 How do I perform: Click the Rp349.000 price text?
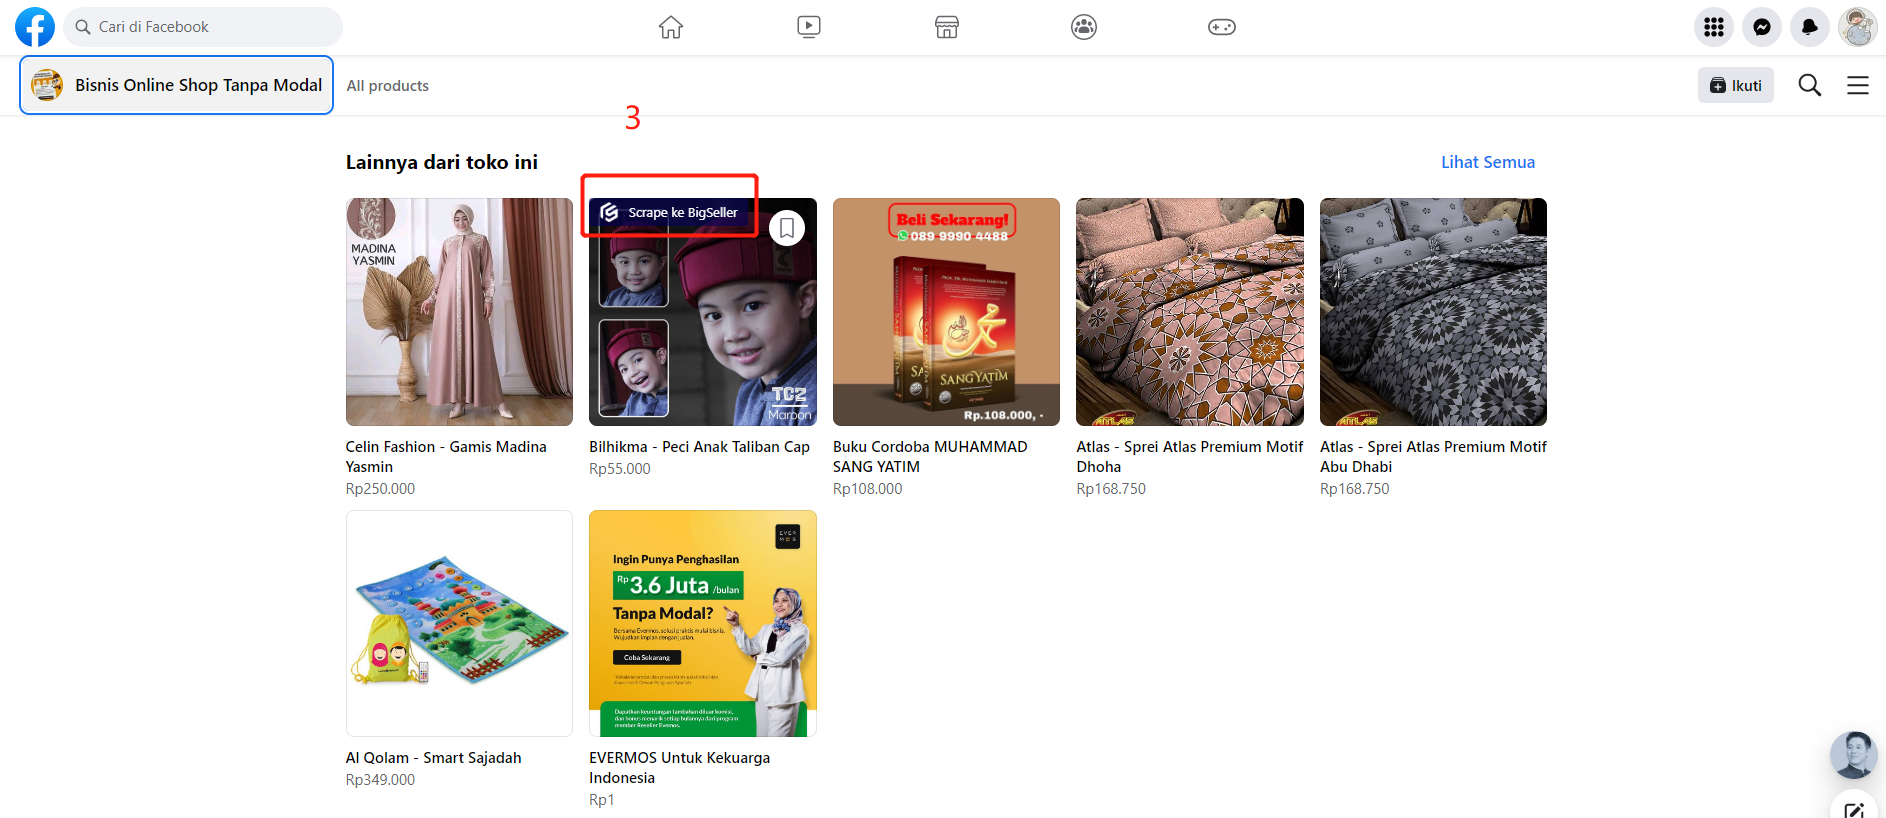pos(380,780)
